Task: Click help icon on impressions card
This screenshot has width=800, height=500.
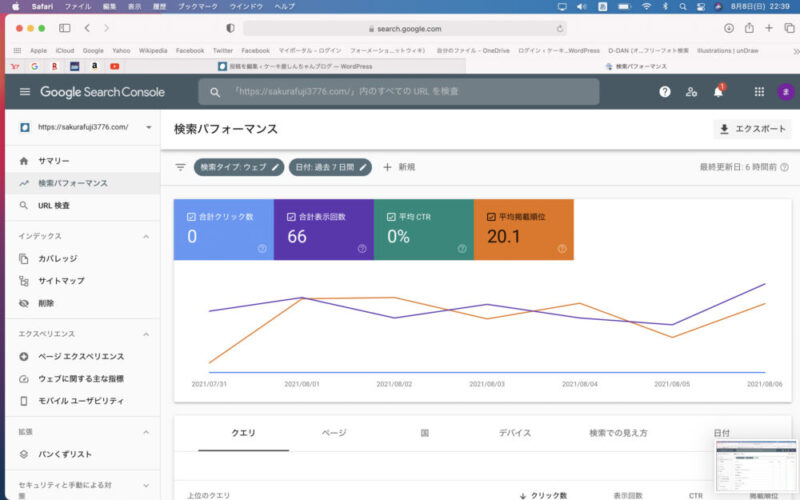Action: [362, 249]
